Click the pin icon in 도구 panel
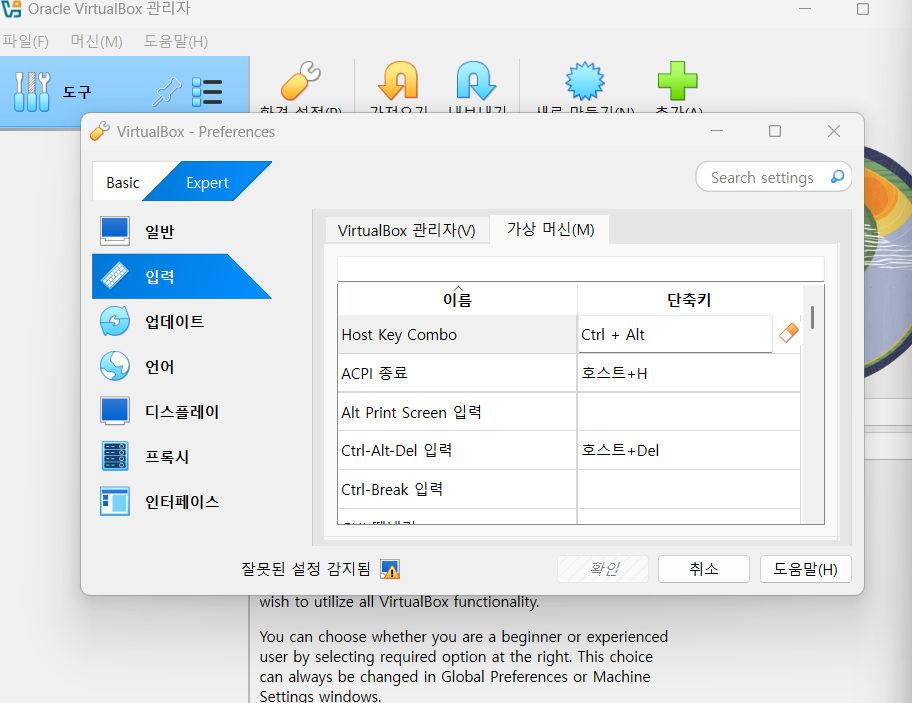 pyautogui.click(x=167, y=92)
